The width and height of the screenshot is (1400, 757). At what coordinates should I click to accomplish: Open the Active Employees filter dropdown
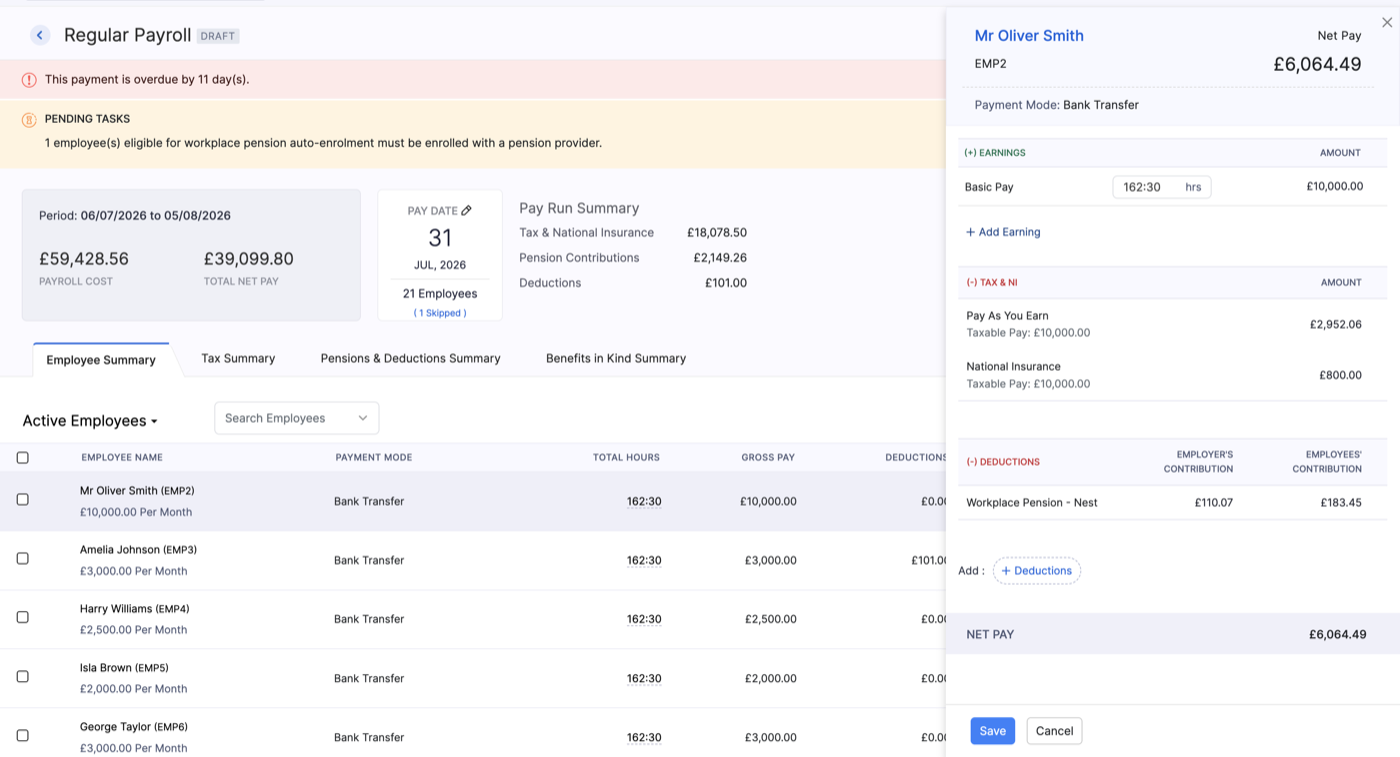90,421
